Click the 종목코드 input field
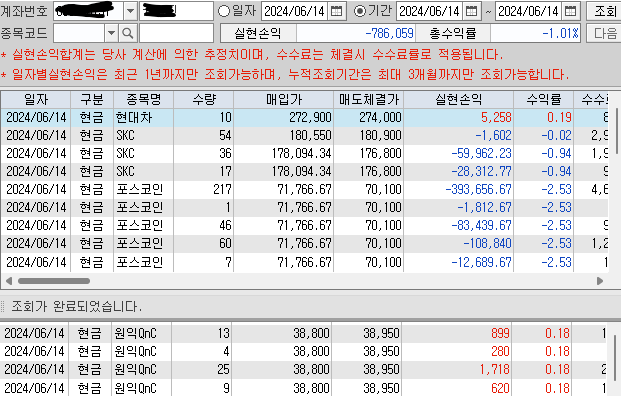Screen dimensions: 621x396 [x=79, y=33]
